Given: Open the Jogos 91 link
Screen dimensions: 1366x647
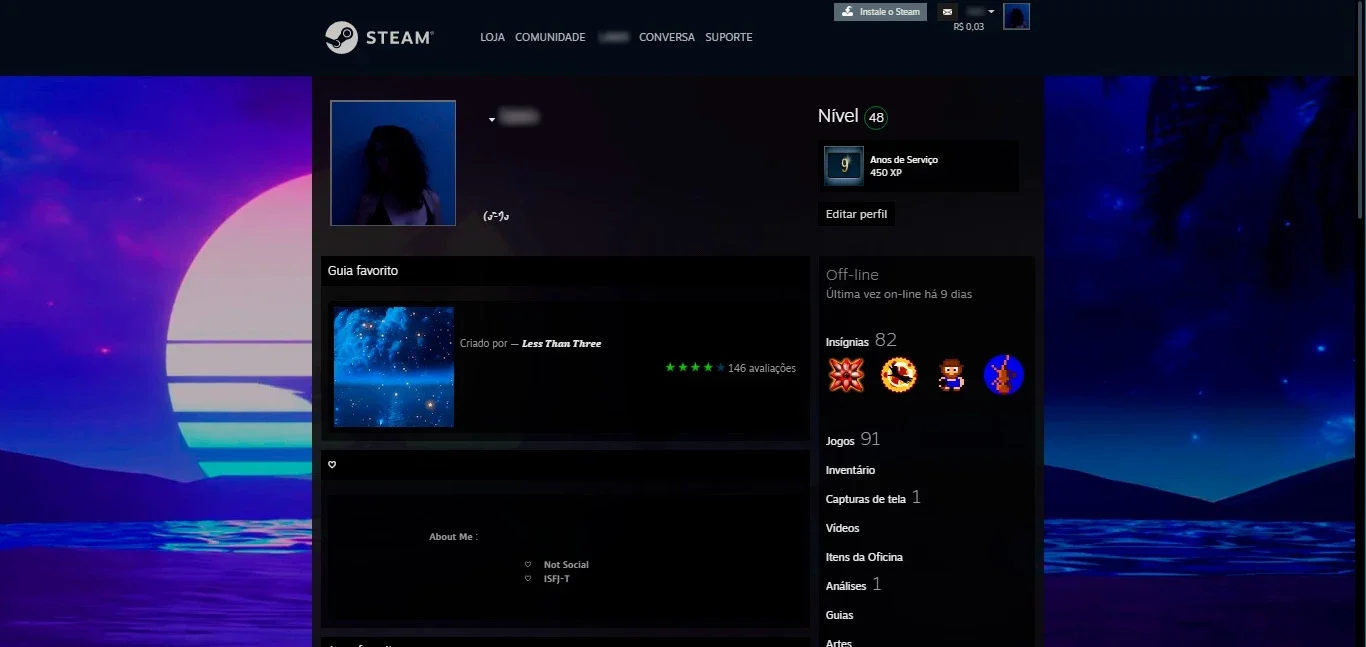Looking at the screenshot, I should 853,439.
